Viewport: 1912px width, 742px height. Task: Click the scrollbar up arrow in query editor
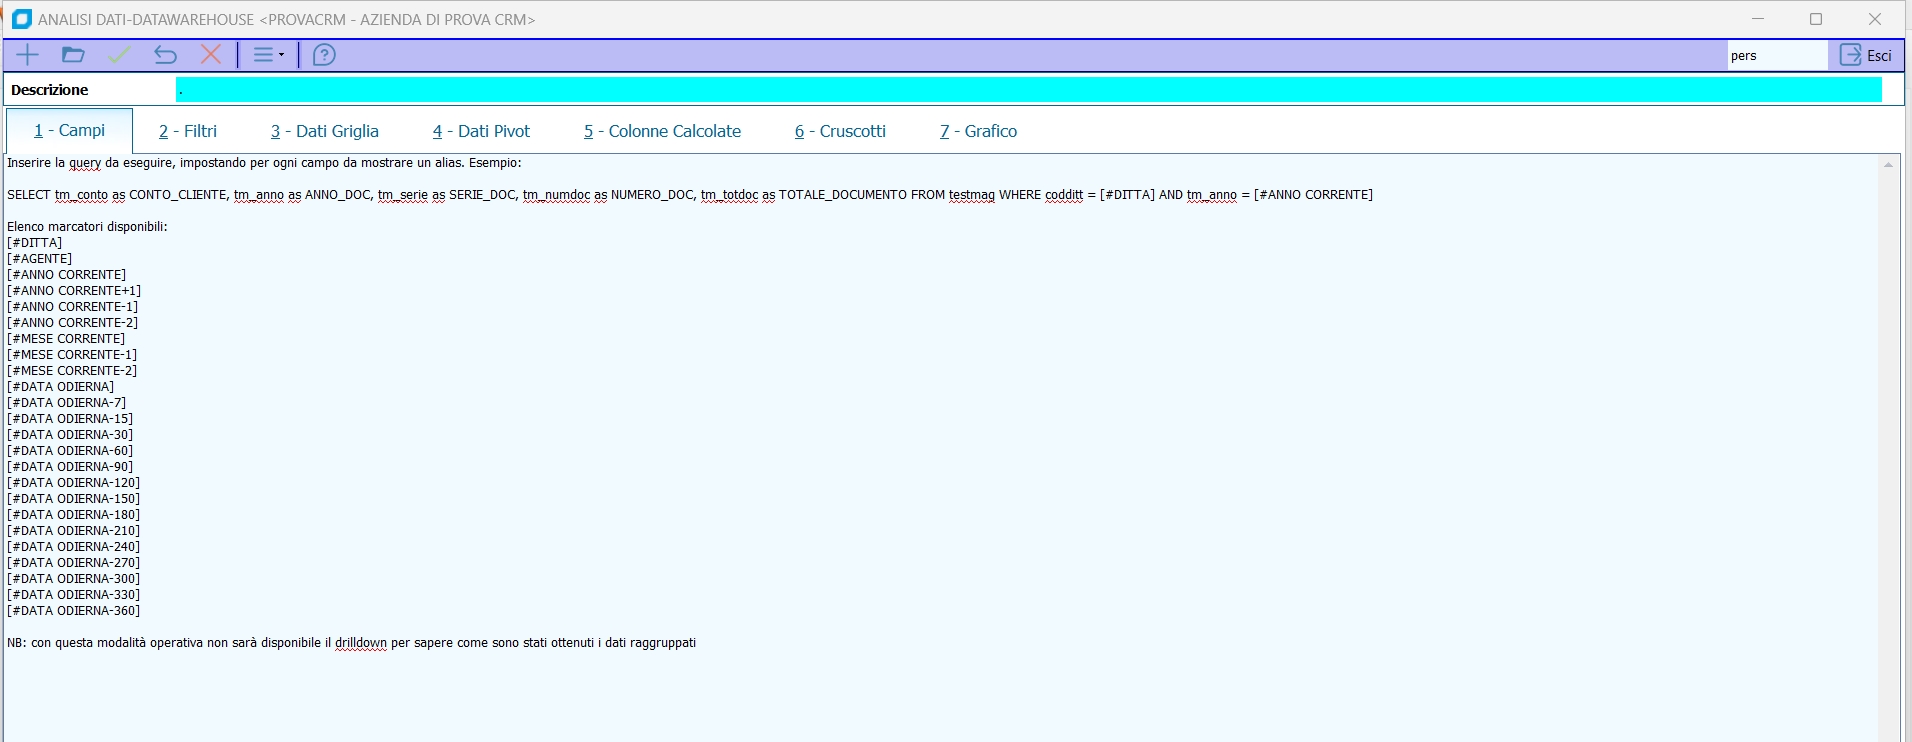[x=1889, y=164]
